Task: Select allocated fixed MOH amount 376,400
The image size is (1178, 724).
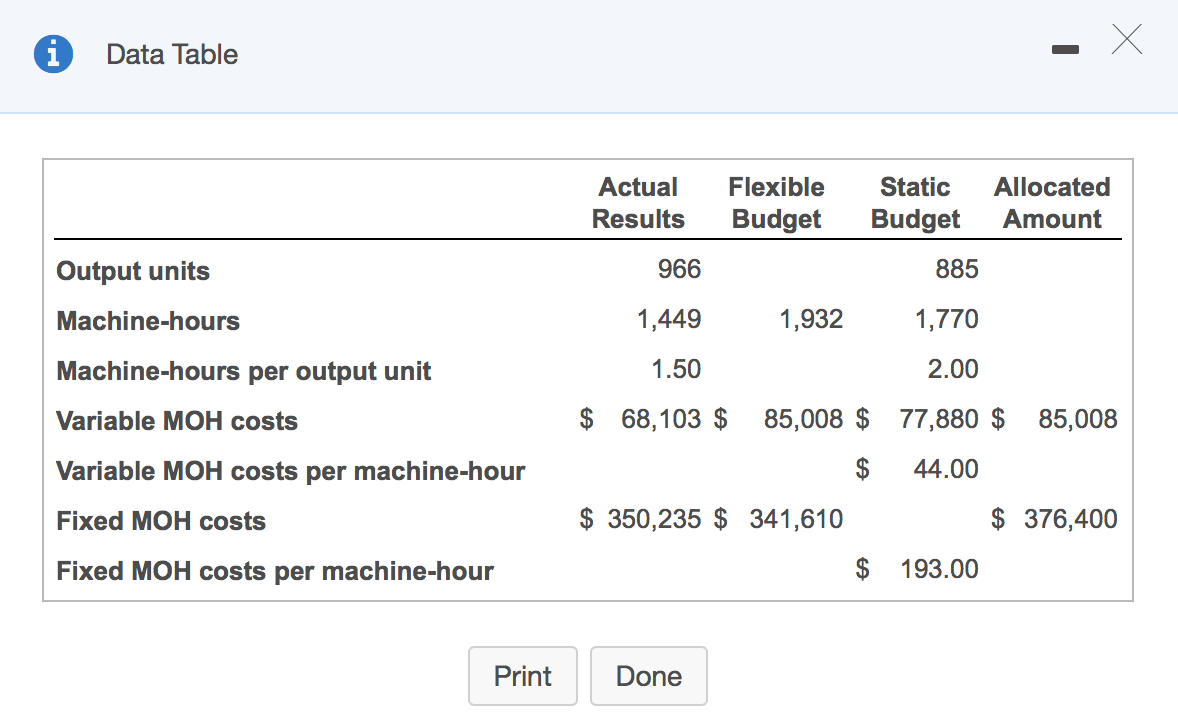Action: (x=1071, y=519)
